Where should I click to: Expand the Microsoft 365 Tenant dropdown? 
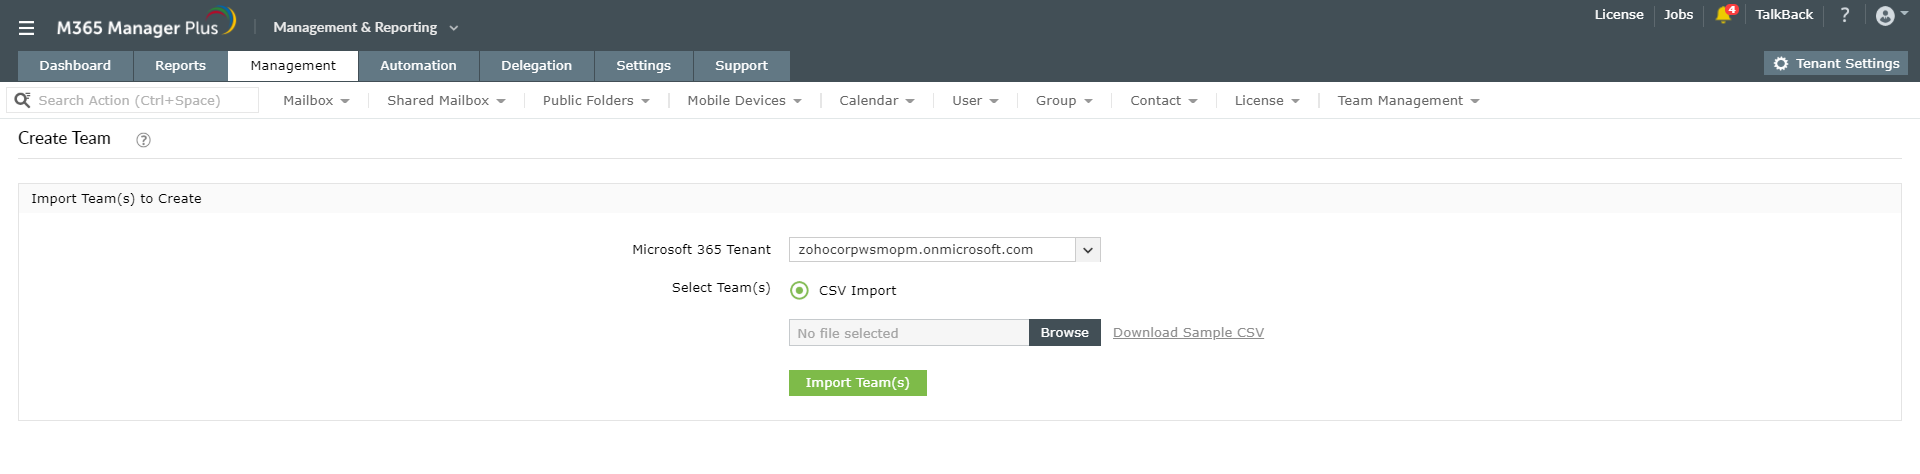(1088, 250)
